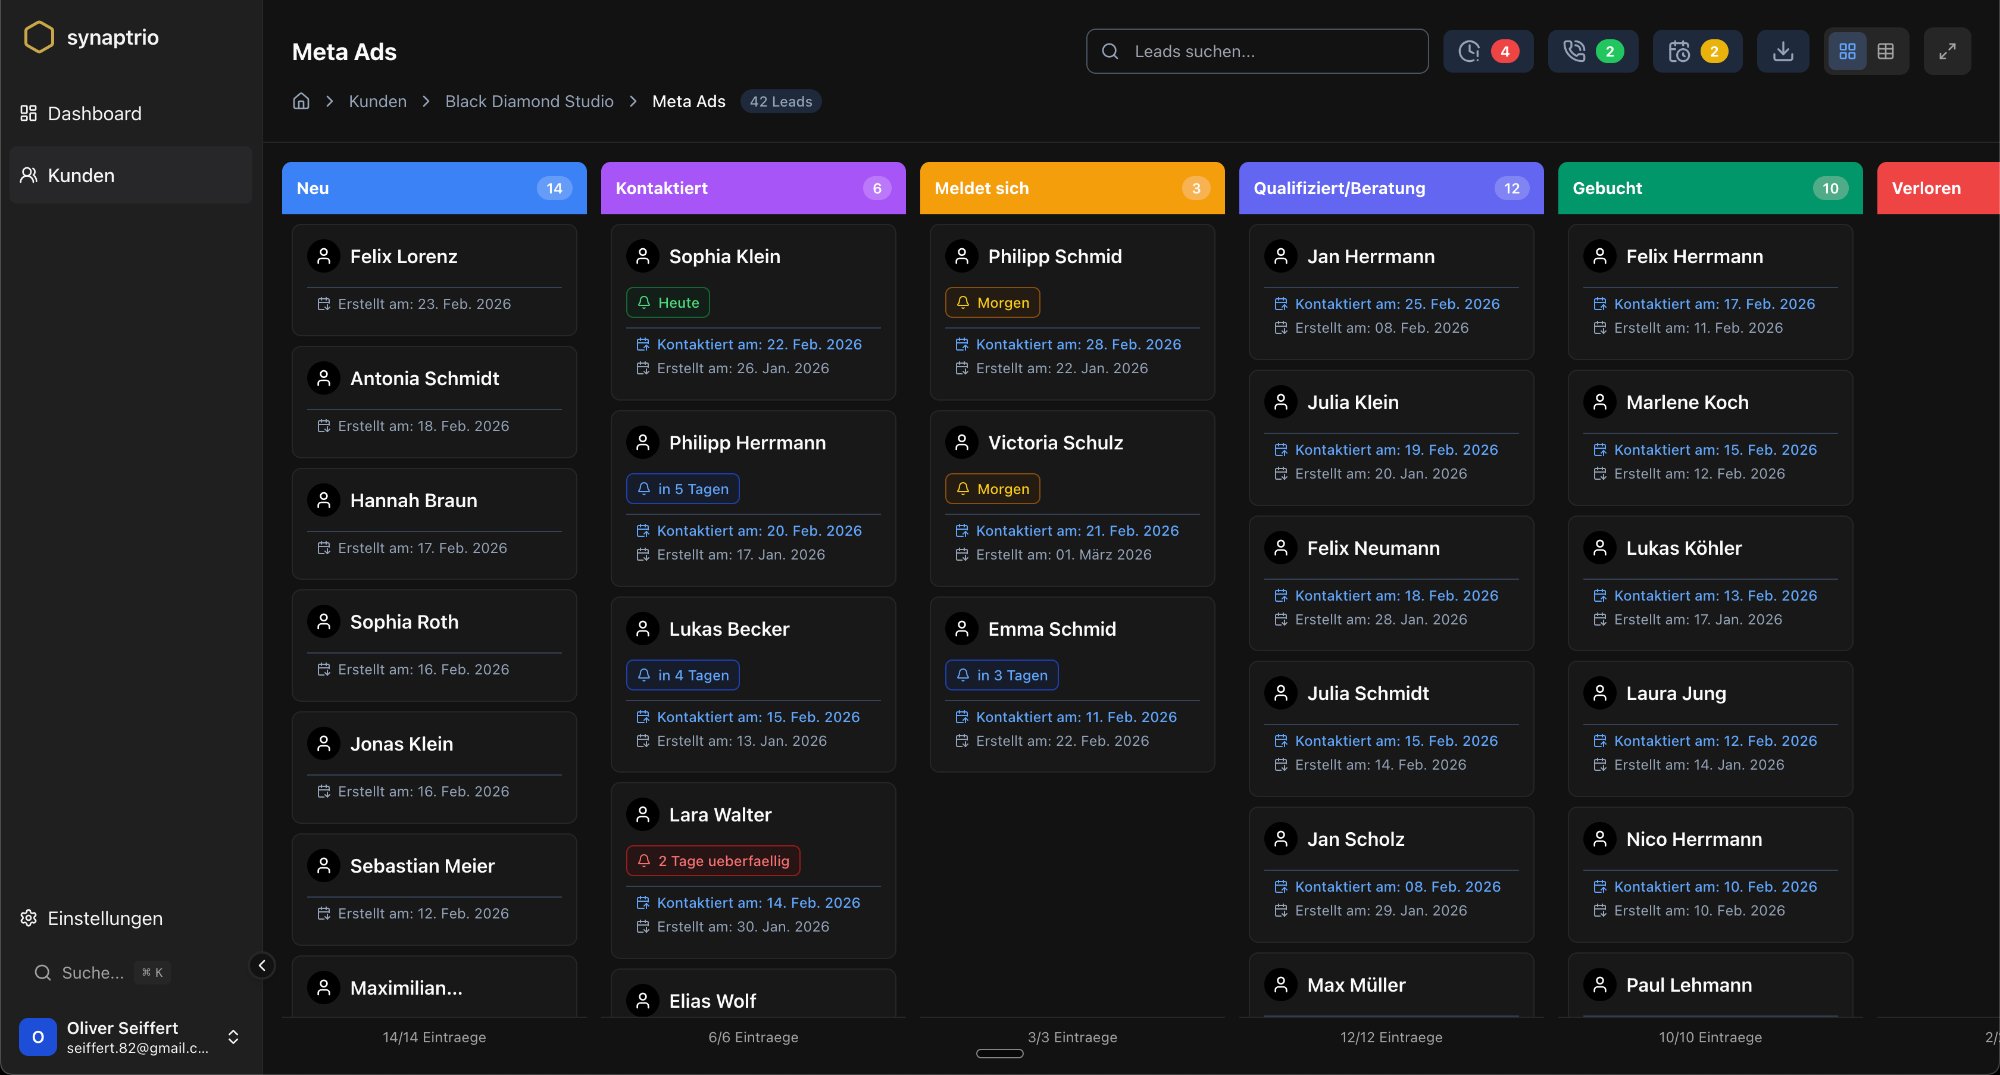The height and width of the screenshot is (1075, 2000).
Task: Click the home icon in the breadcrumb
Action: click(301, 101)
